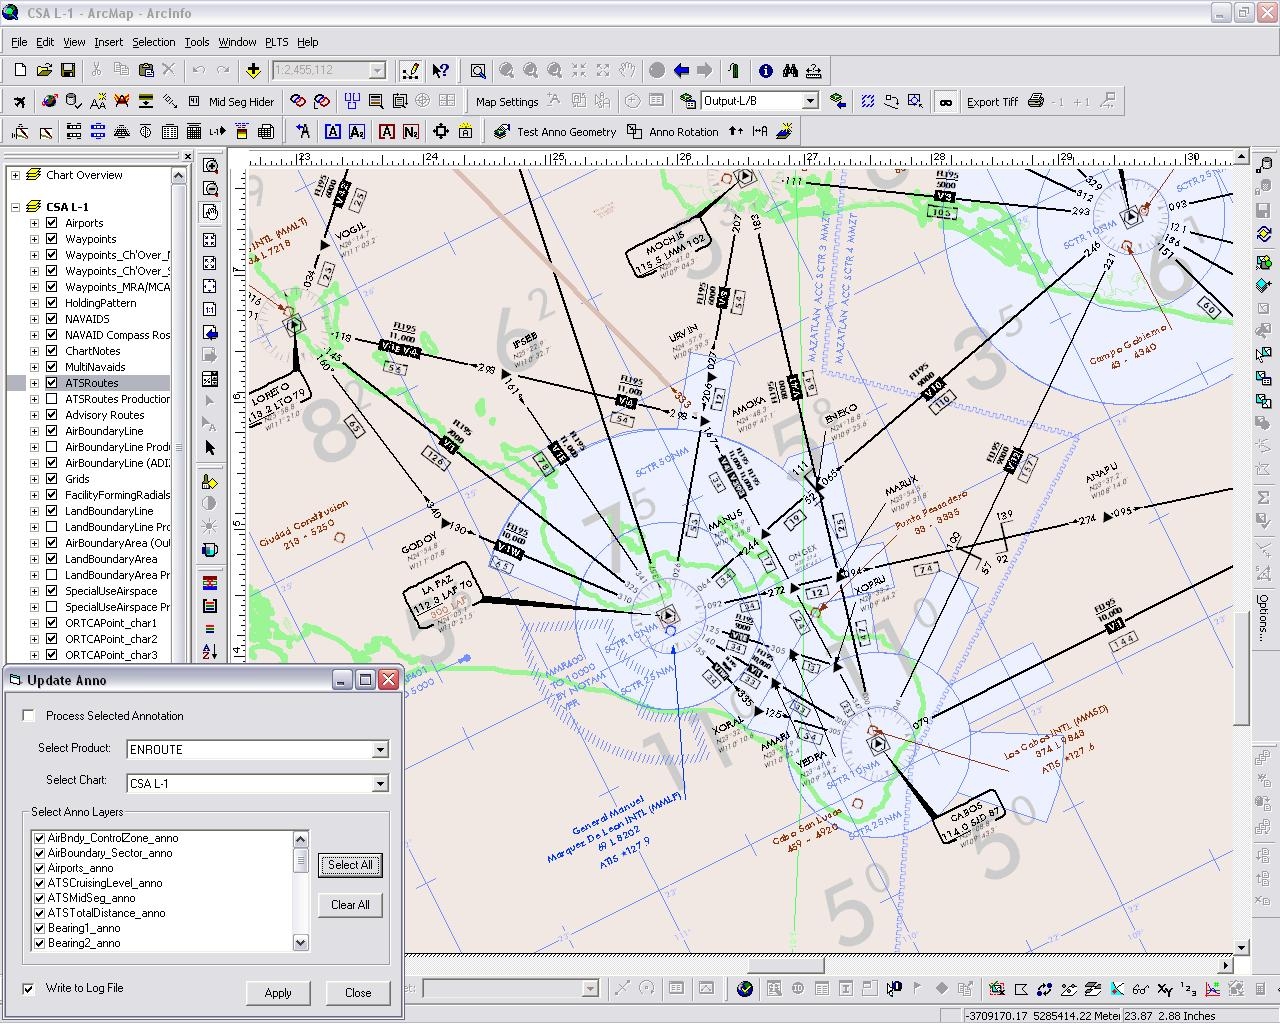Click the What's This help icon

[440, 70]
